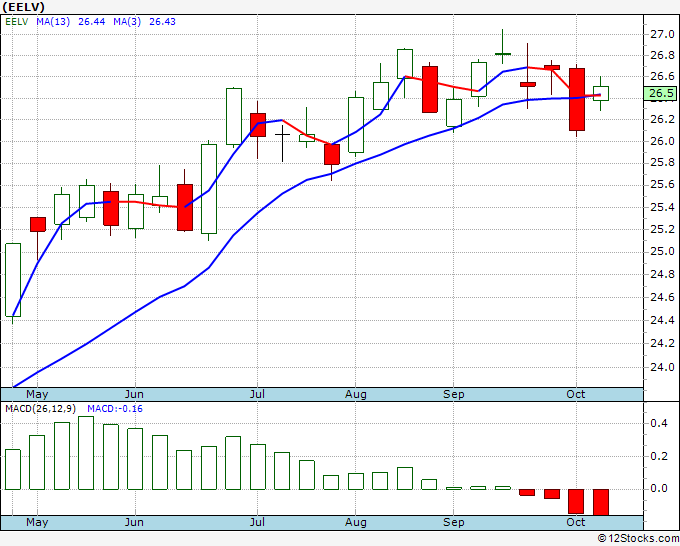Click the 25.2 price axis label
The width and height of the screenshot is (680, 546).
662,229
